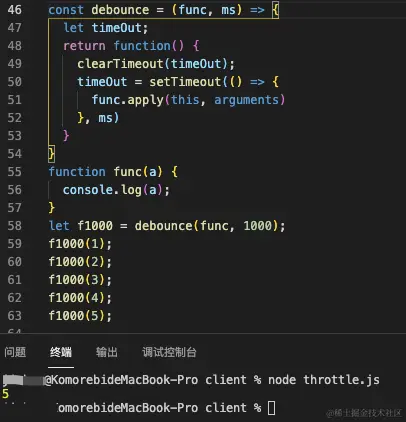Image resolution: width=406 pixels, height=422 pixels.
Task: Click setTimeout on line 50
Action: (185, 82)
